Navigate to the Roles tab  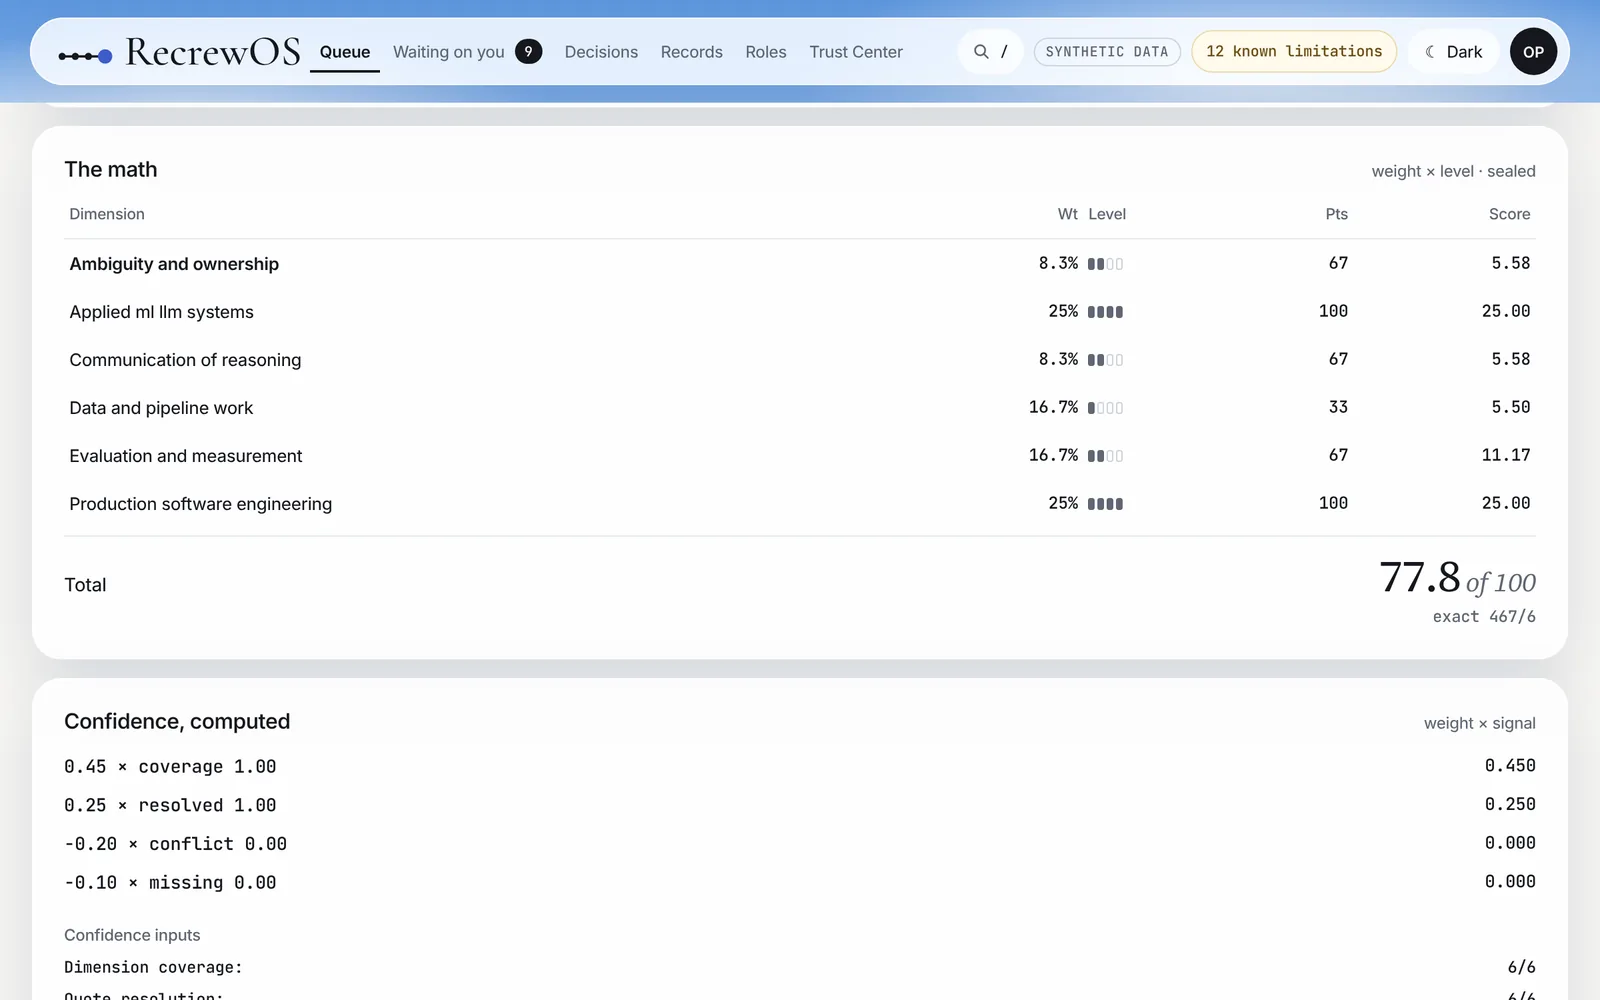click(x=766, y=52)
